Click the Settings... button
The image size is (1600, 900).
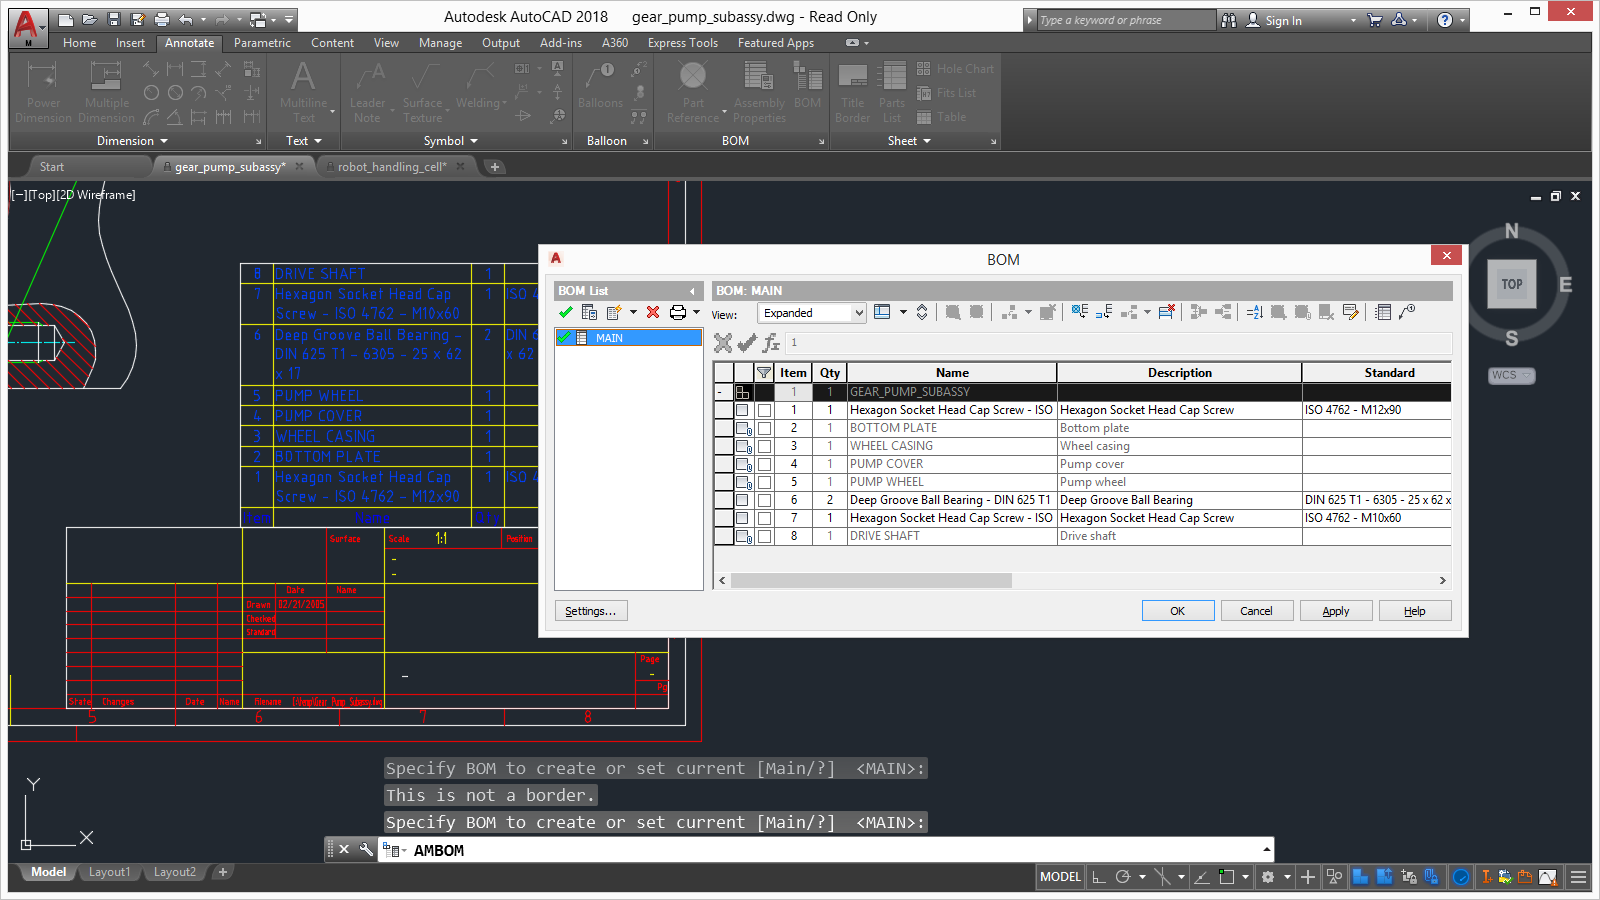coord(590,611)
